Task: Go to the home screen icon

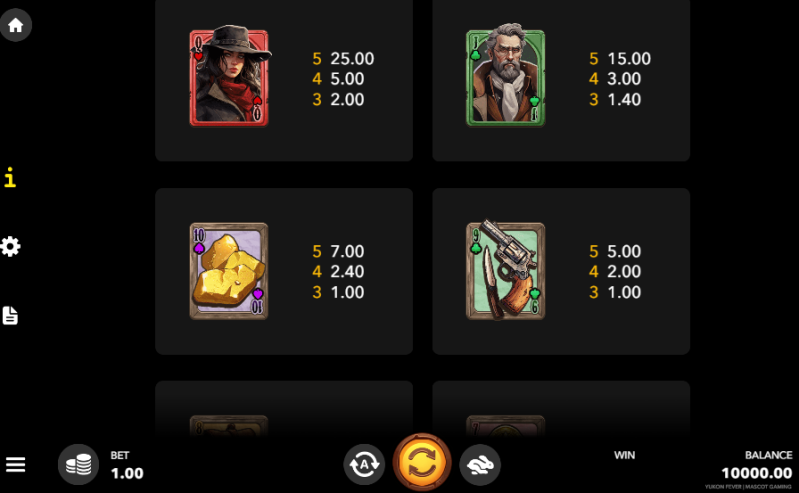Action: coord(16,25)
